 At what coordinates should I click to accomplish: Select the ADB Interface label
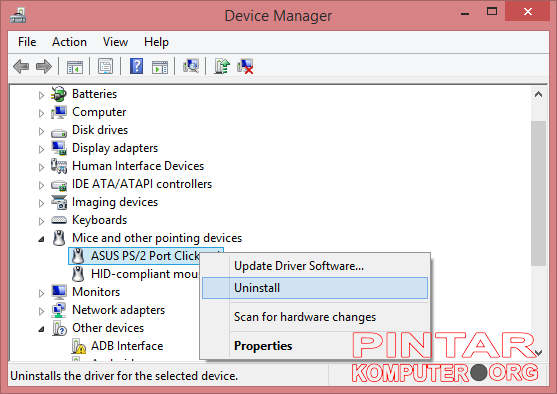coord(127,346)
